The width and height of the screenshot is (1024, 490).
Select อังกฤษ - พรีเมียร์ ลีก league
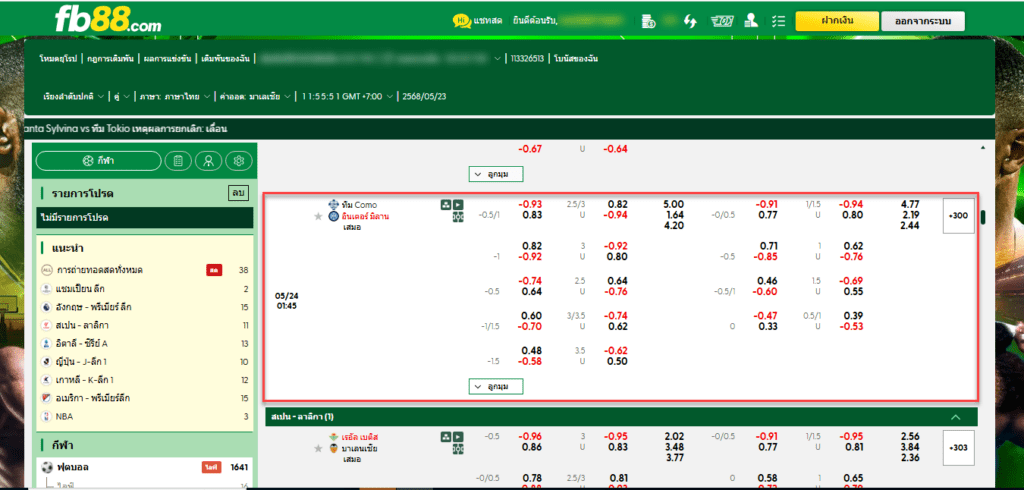[144, 306]
